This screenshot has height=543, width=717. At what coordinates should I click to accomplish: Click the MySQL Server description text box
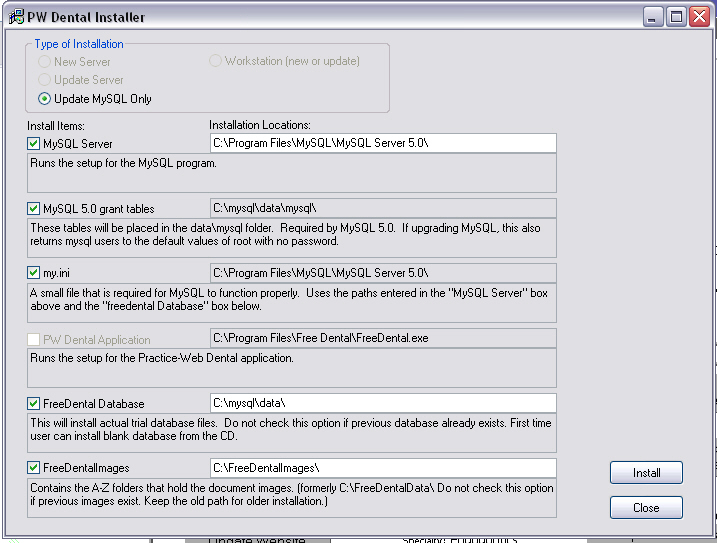(x=291, y=172)
